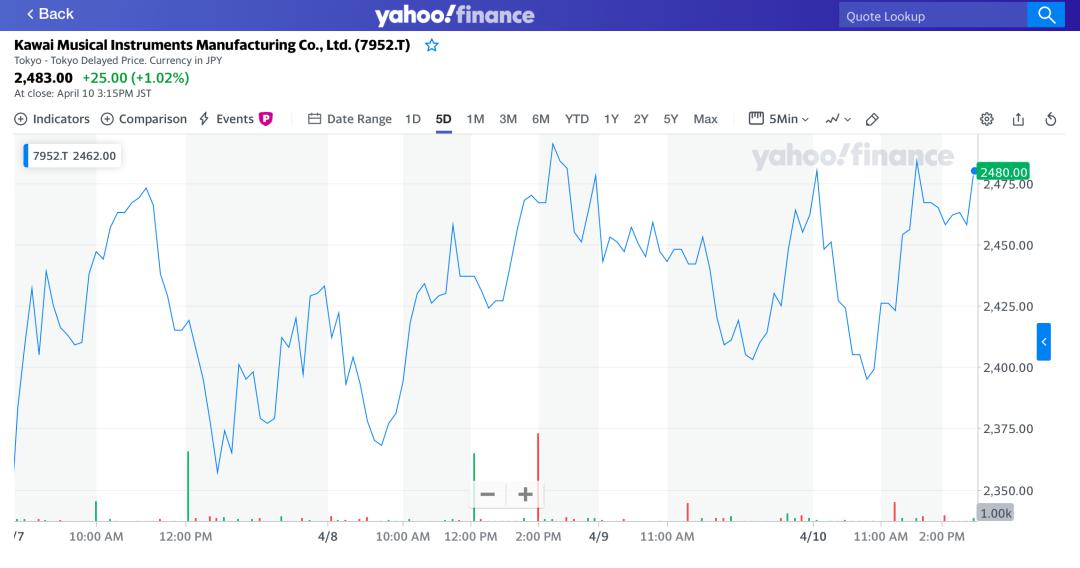Image resolution: width=1080 pixels, height=568 pixels.
Task: Open the chart settings gear
Action: point(986,119)
